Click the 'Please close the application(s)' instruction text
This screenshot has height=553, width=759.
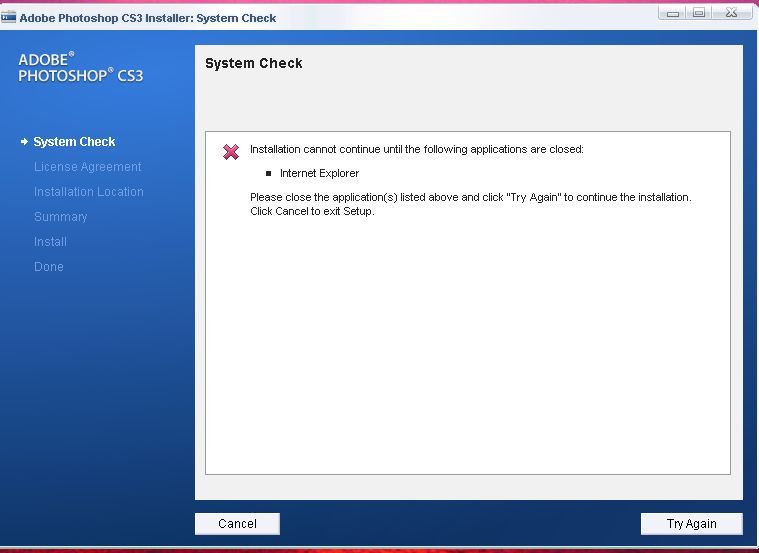click(471, 197)
